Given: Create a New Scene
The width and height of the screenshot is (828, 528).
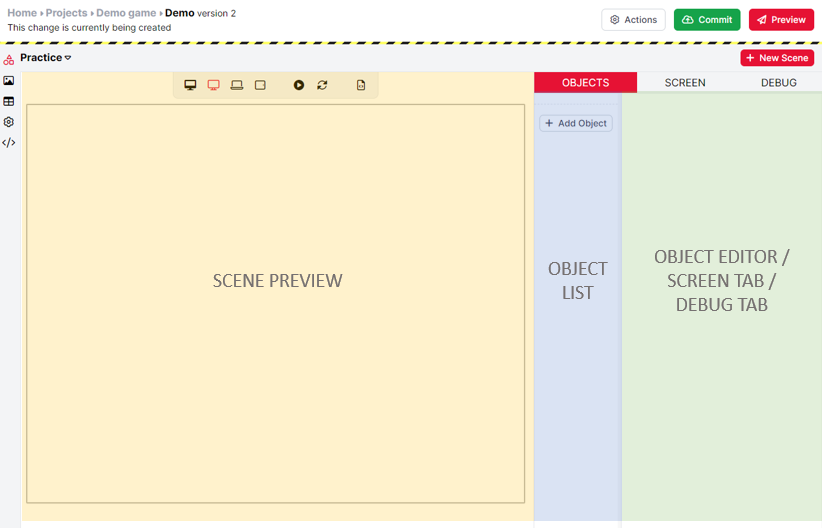Looking at the screenshot, I should (x=777, y=58).
